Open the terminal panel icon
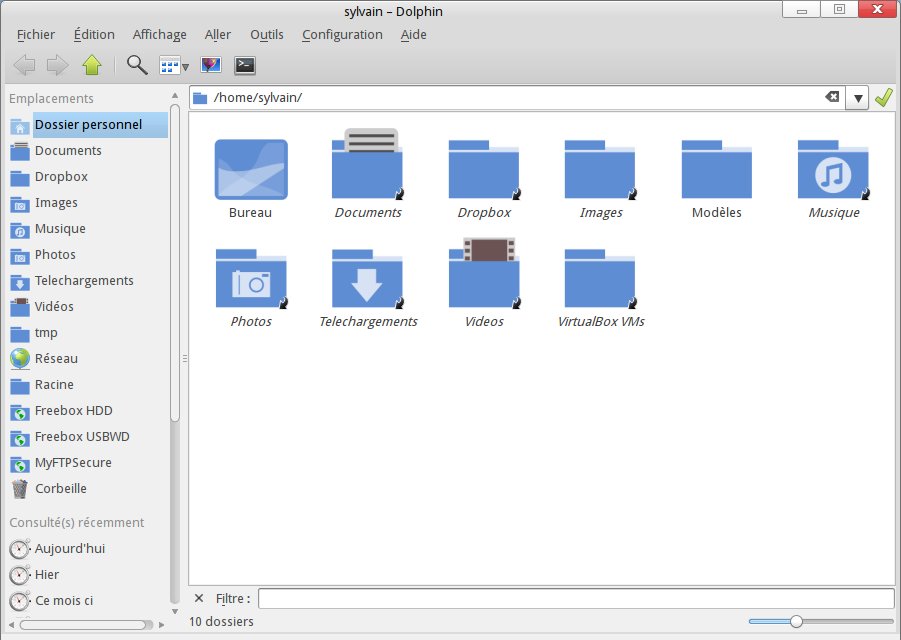Viewport: 901px width, 640px height. click(244, 66)
